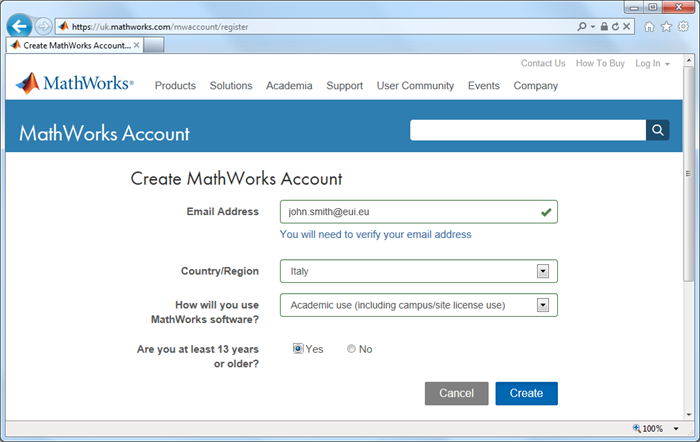
Task: Select No for at least 13 years old
Action: 351,349
